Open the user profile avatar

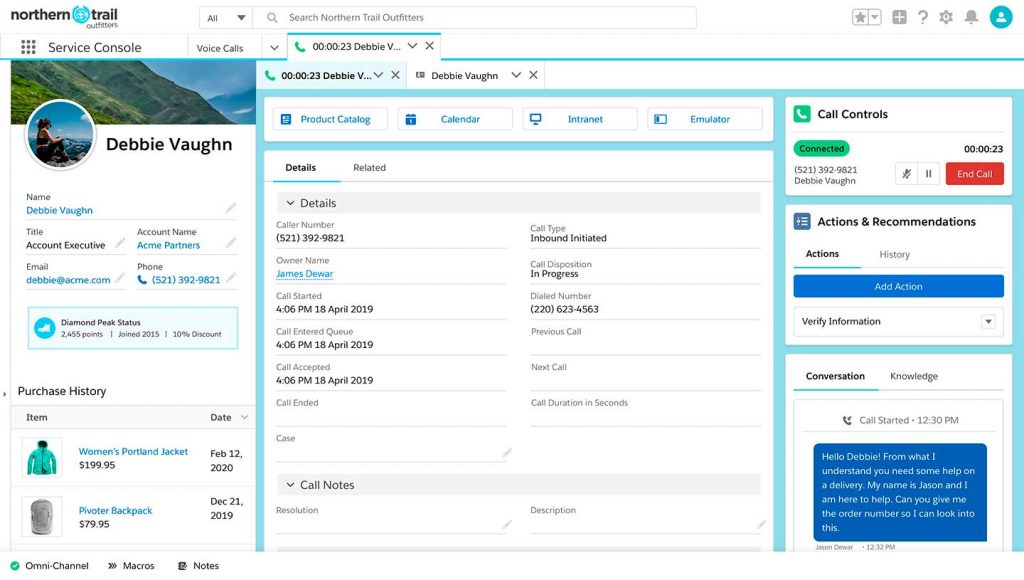tap(1000, 16)
